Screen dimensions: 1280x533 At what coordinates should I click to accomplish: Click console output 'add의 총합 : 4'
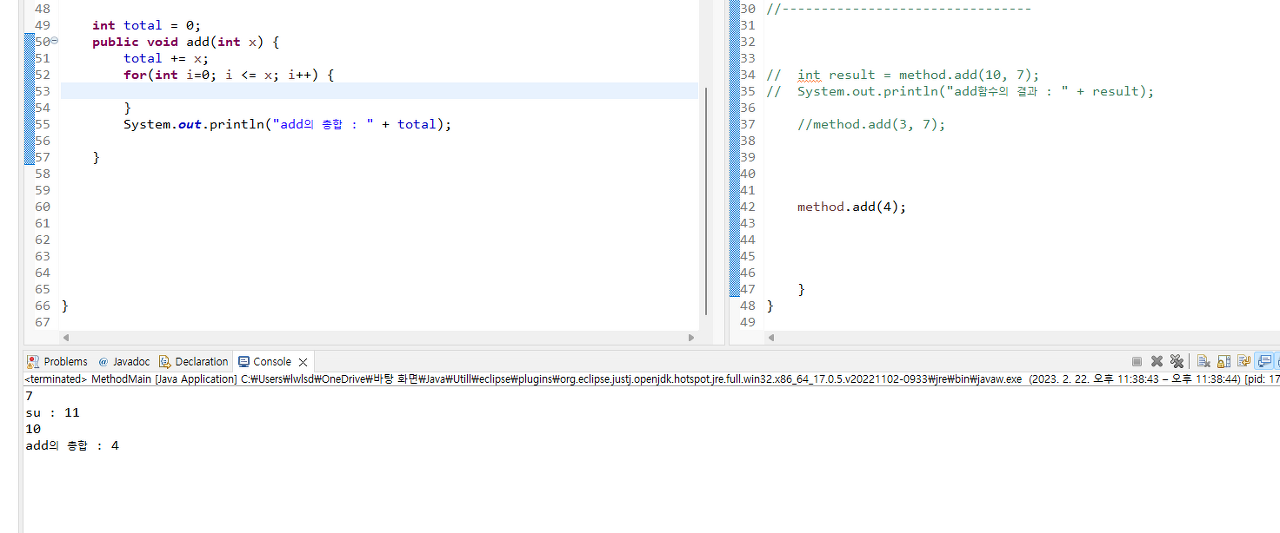[x=72, y=445]
